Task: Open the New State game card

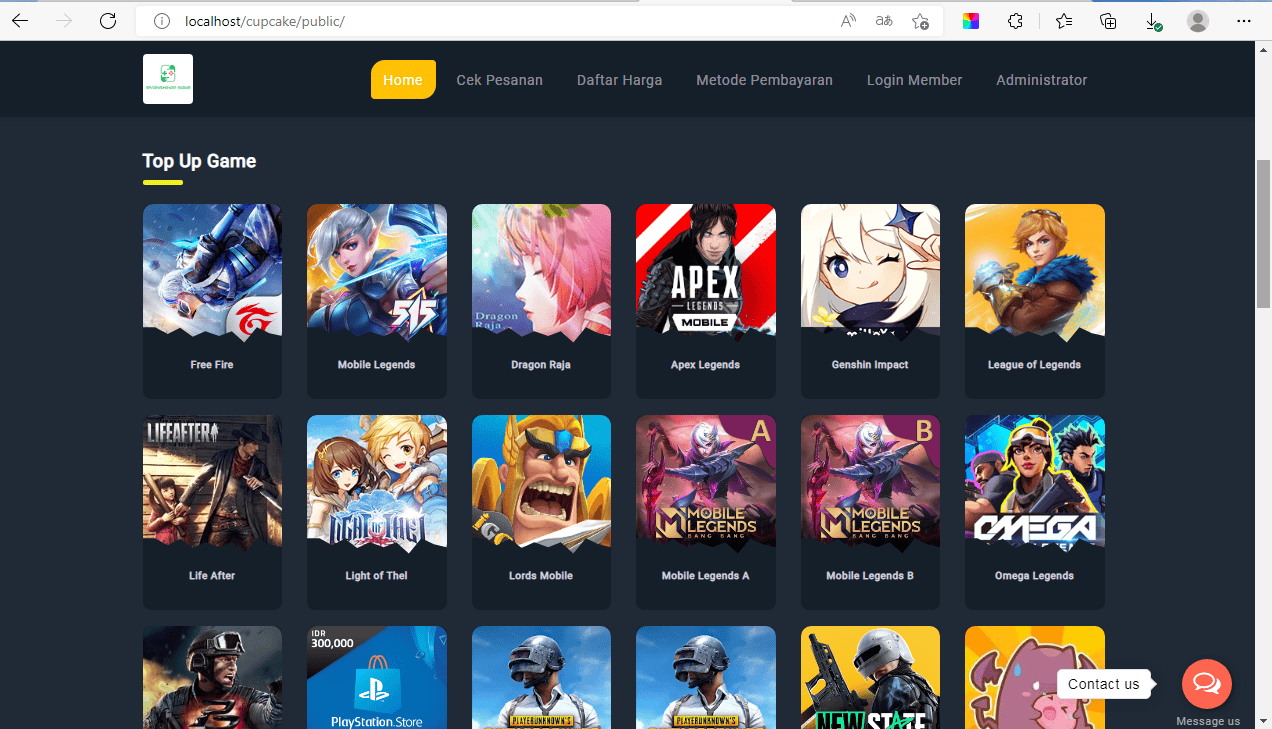Action: pos(870,678)
